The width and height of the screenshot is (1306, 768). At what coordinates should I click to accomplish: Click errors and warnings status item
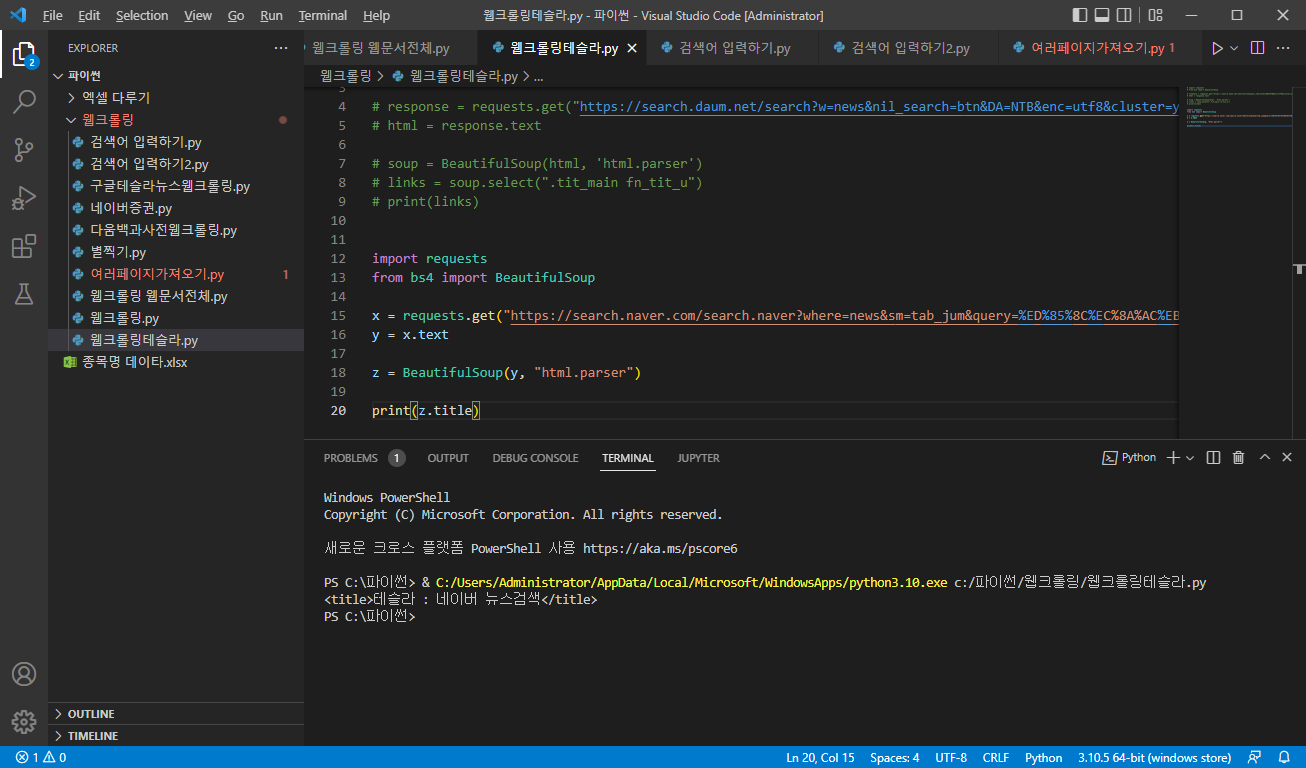point(41,757)
